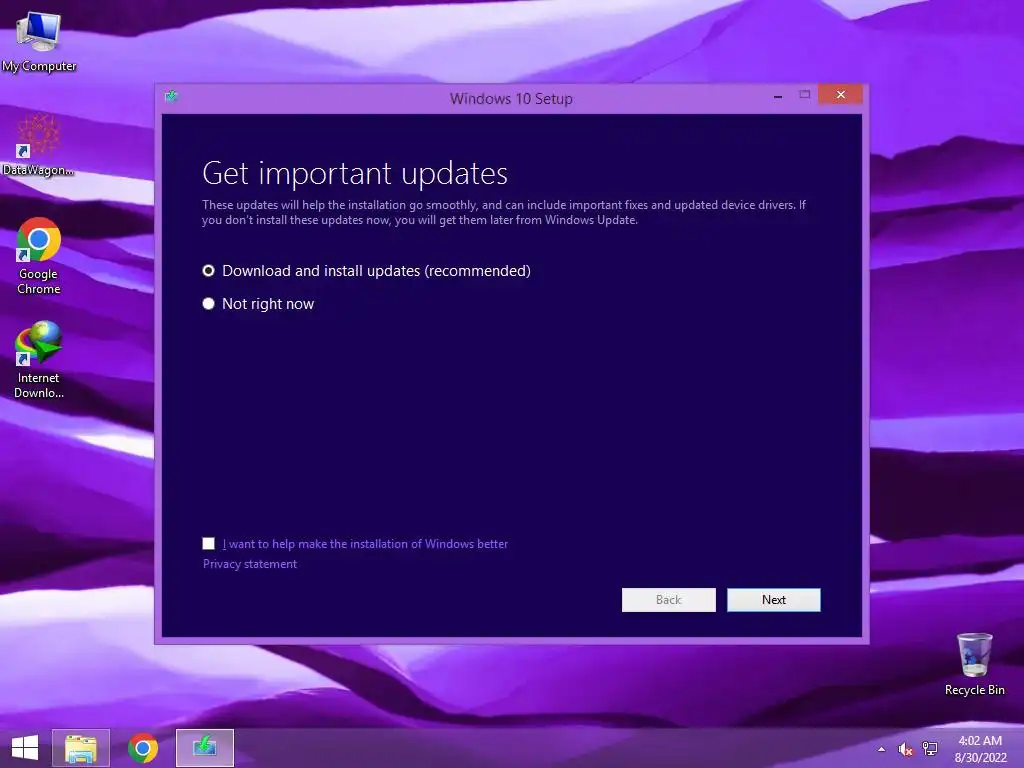This screenshot has width=1024, height=768.
Task: Open the Windows Start button
Action: tap(25, 748)
